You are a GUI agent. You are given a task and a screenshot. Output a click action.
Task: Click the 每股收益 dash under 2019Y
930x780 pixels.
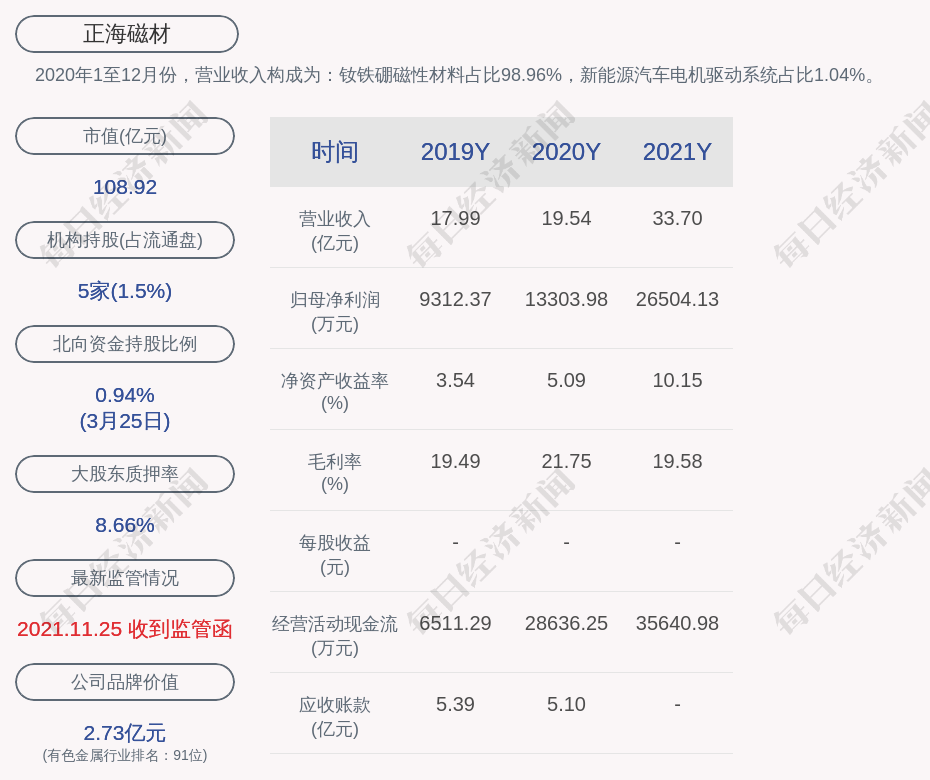pyautogui.click(x=455, y=542)
